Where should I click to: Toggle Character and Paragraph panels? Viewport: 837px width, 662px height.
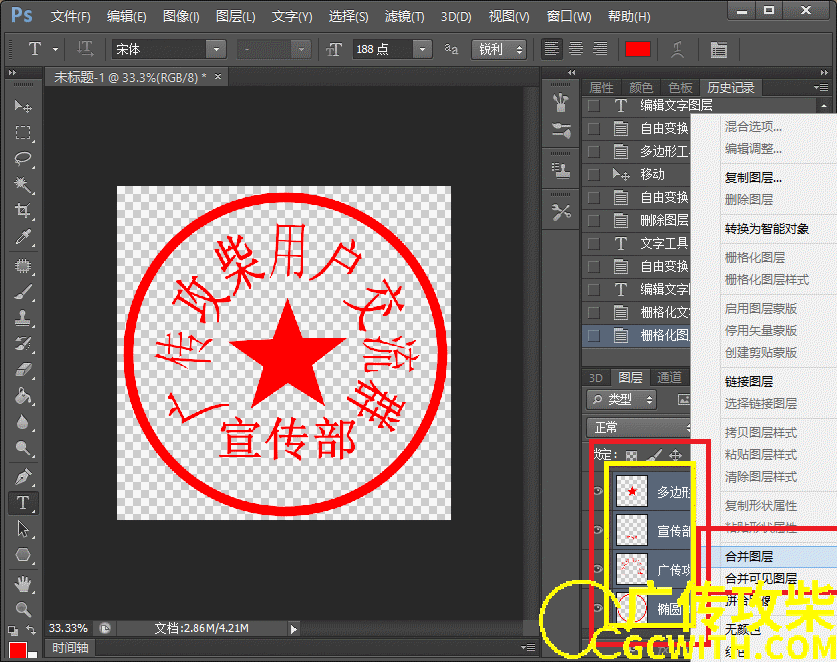(x=718, y=50)
